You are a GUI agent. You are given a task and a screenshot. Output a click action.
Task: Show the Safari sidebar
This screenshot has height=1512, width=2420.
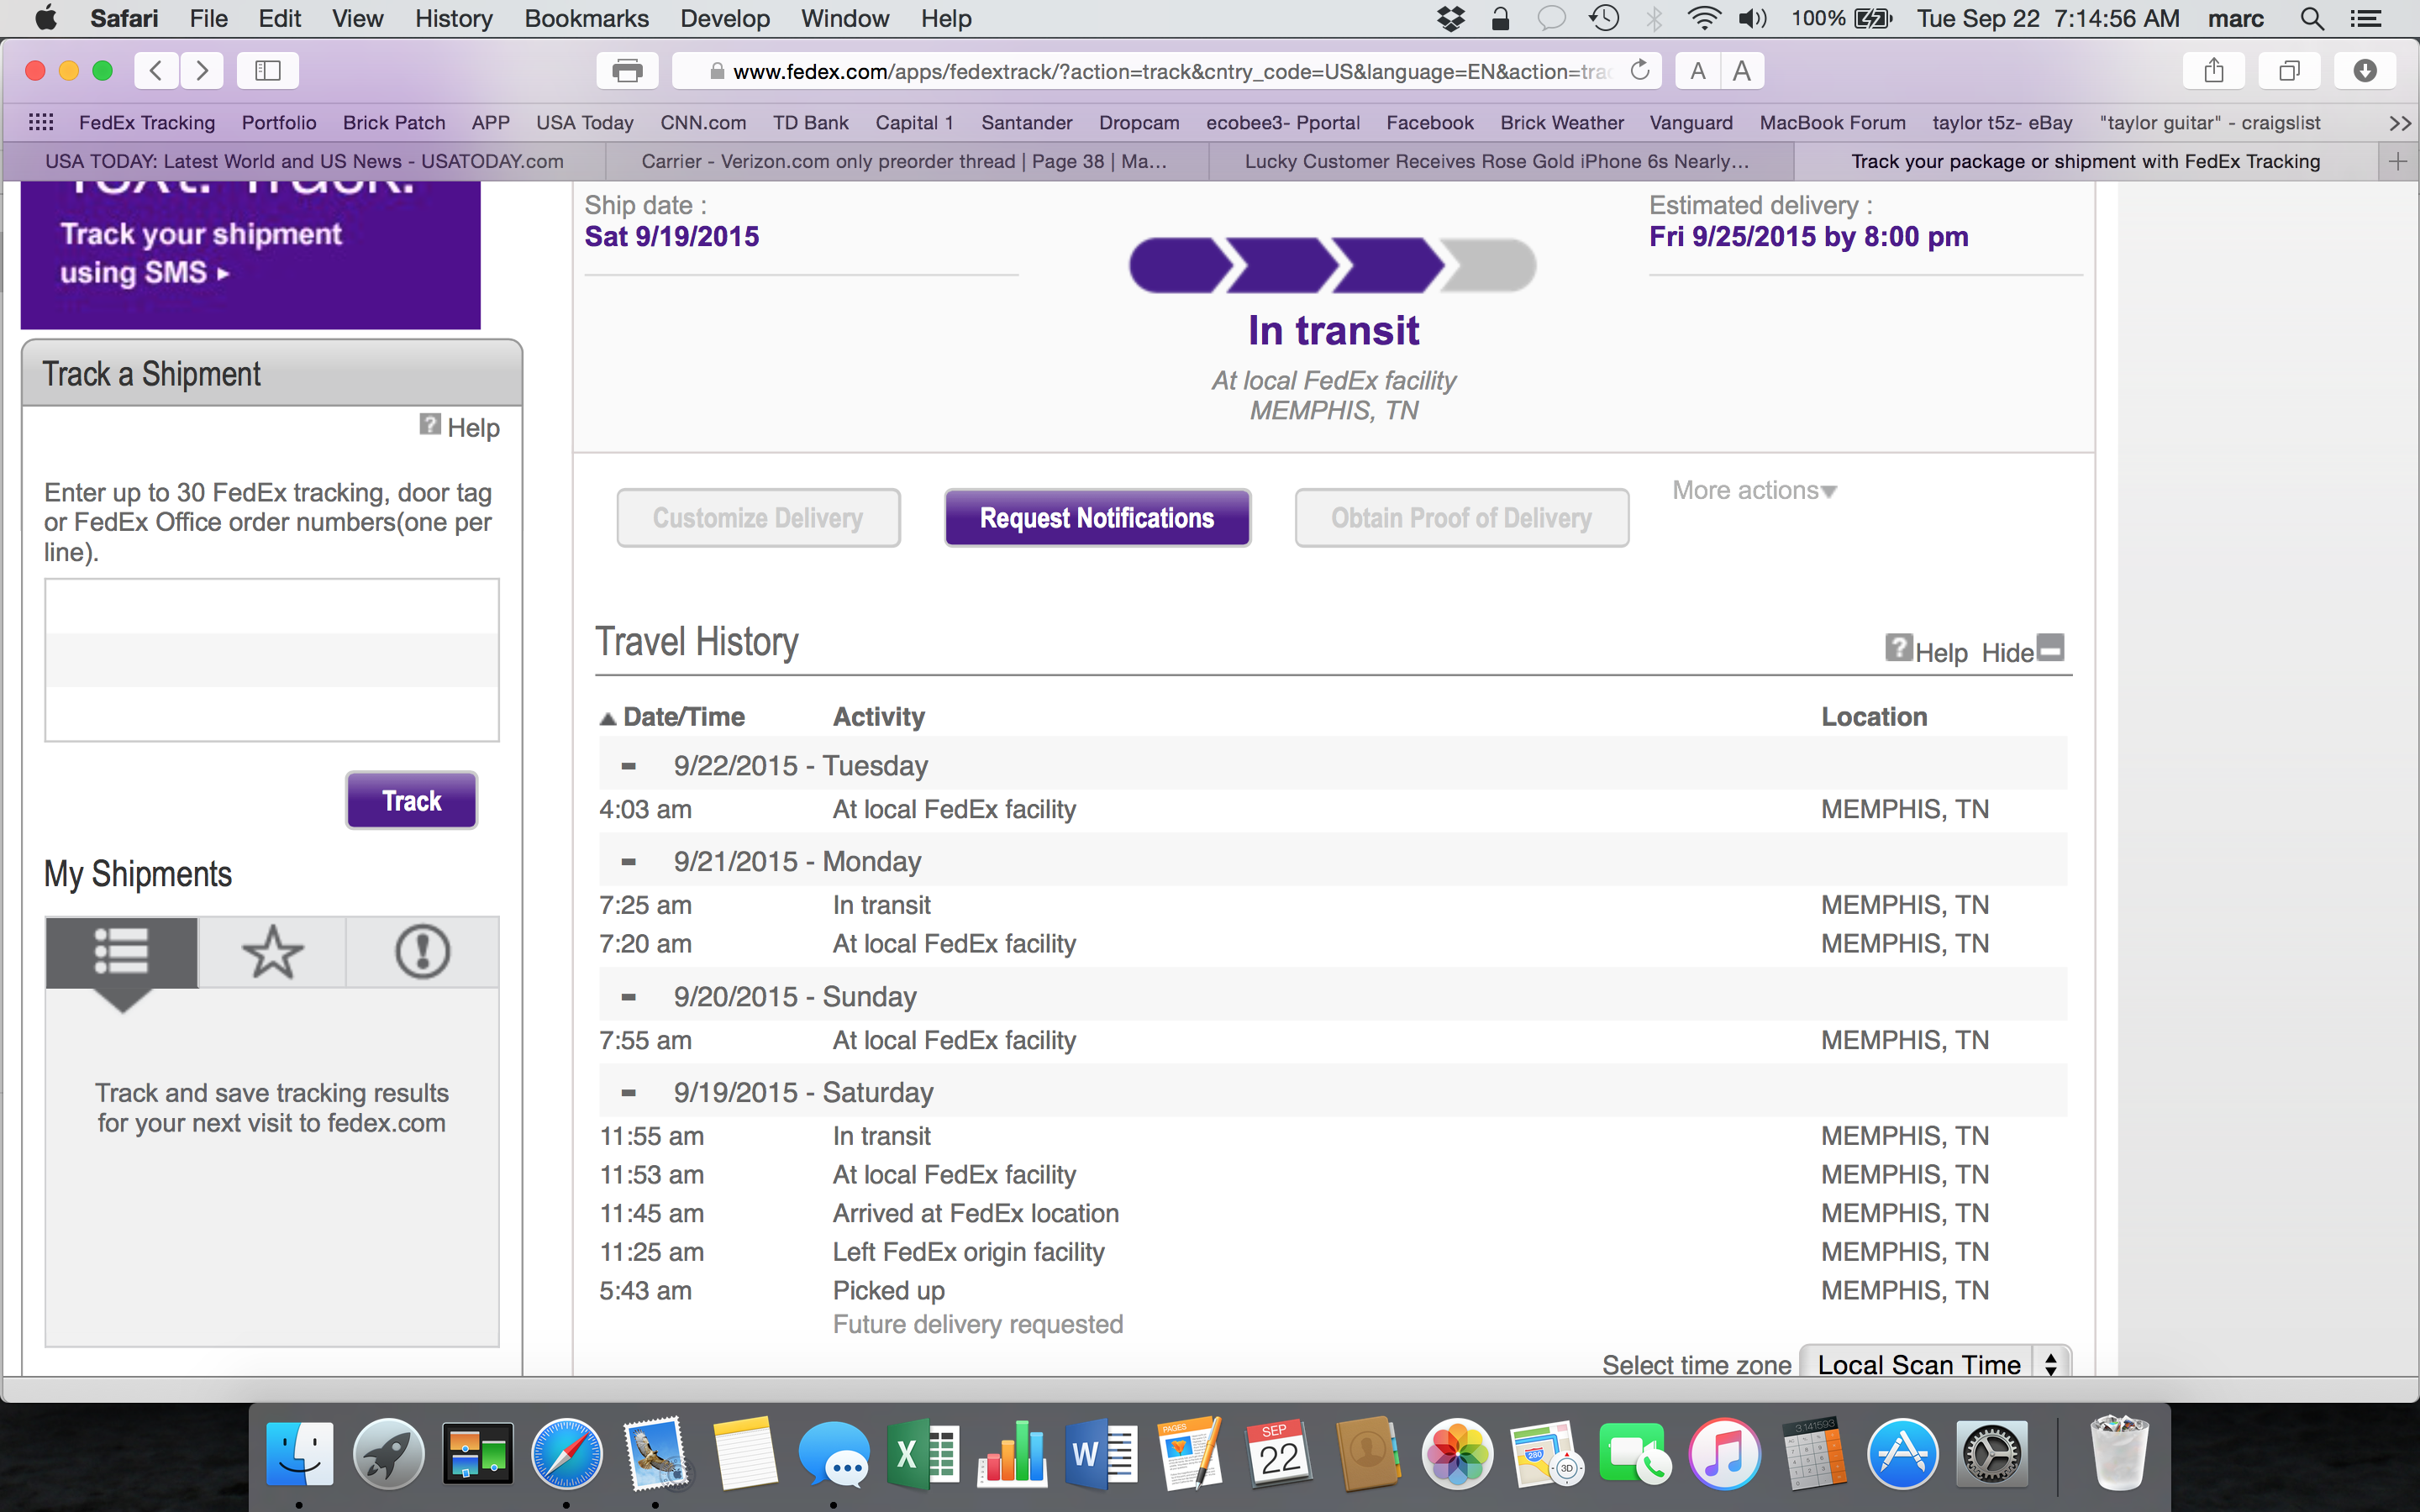pos(268,70)
